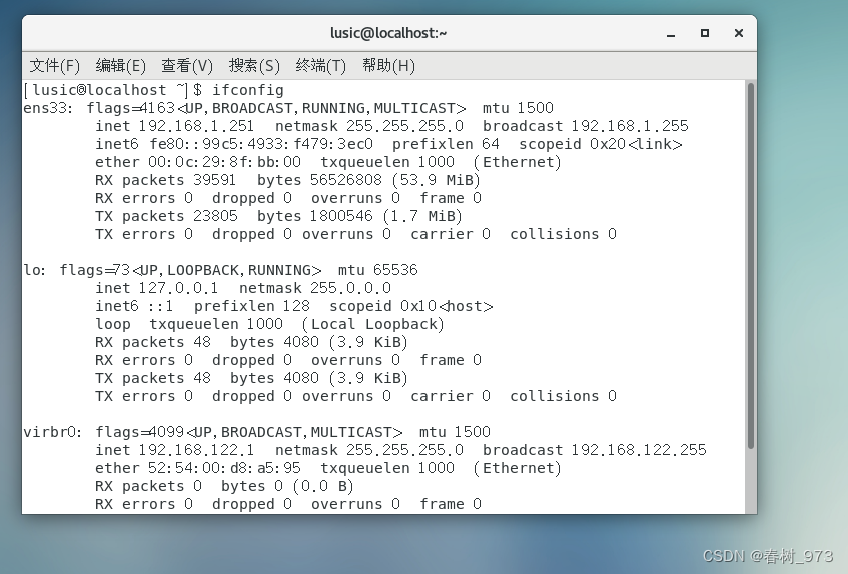The height and width of the screenshot is (574, 848).
Task: Click the (1.7 MiB) value
Action: point(423,216)
